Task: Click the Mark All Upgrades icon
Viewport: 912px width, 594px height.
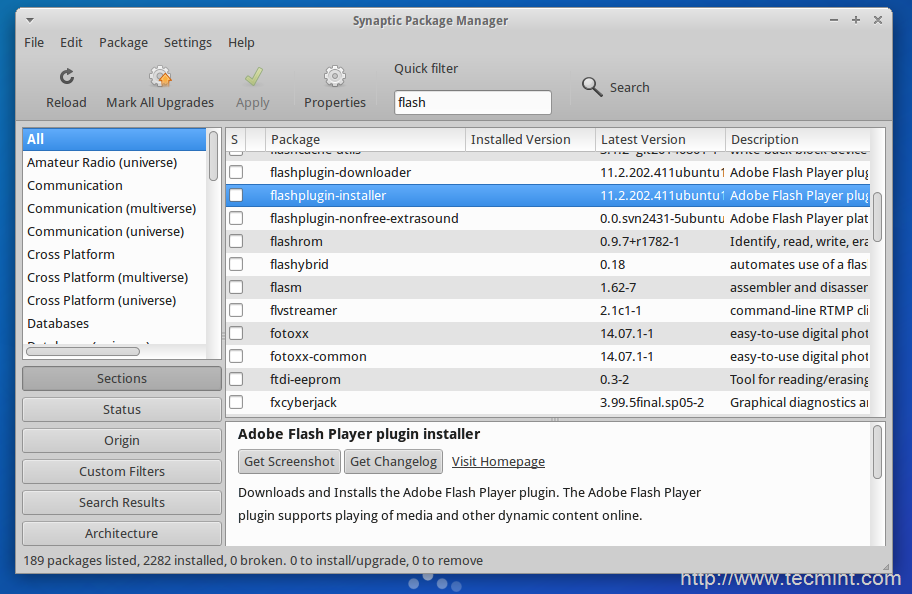Action: click(x=160, y=77)
